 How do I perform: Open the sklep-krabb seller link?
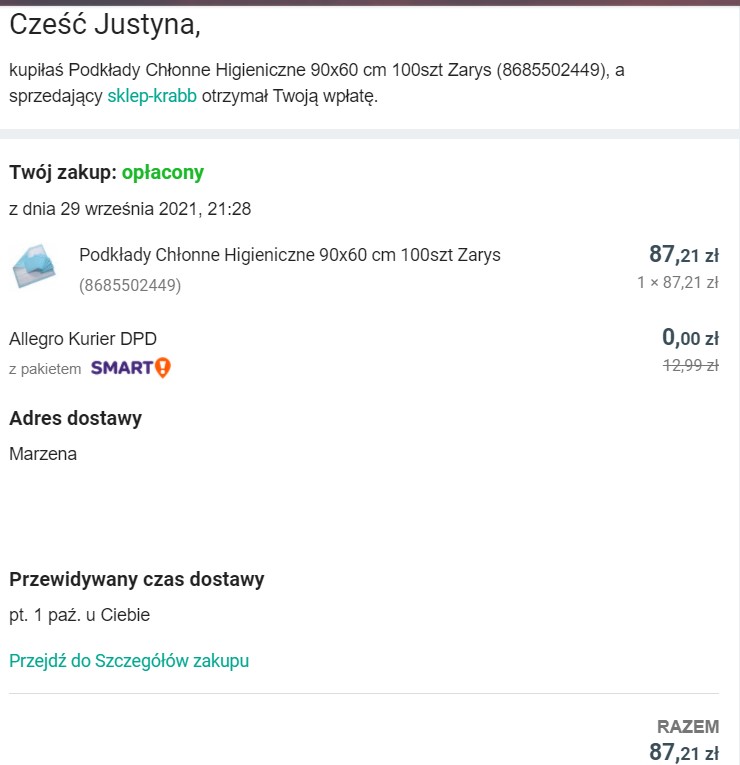(x=152, y=97)
